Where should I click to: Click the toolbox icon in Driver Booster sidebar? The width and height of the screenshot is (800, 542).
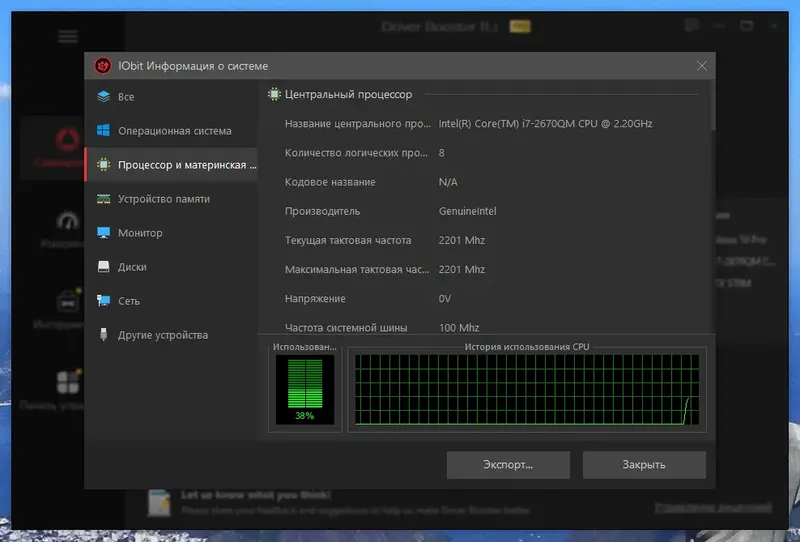click(x=68, y=301)
